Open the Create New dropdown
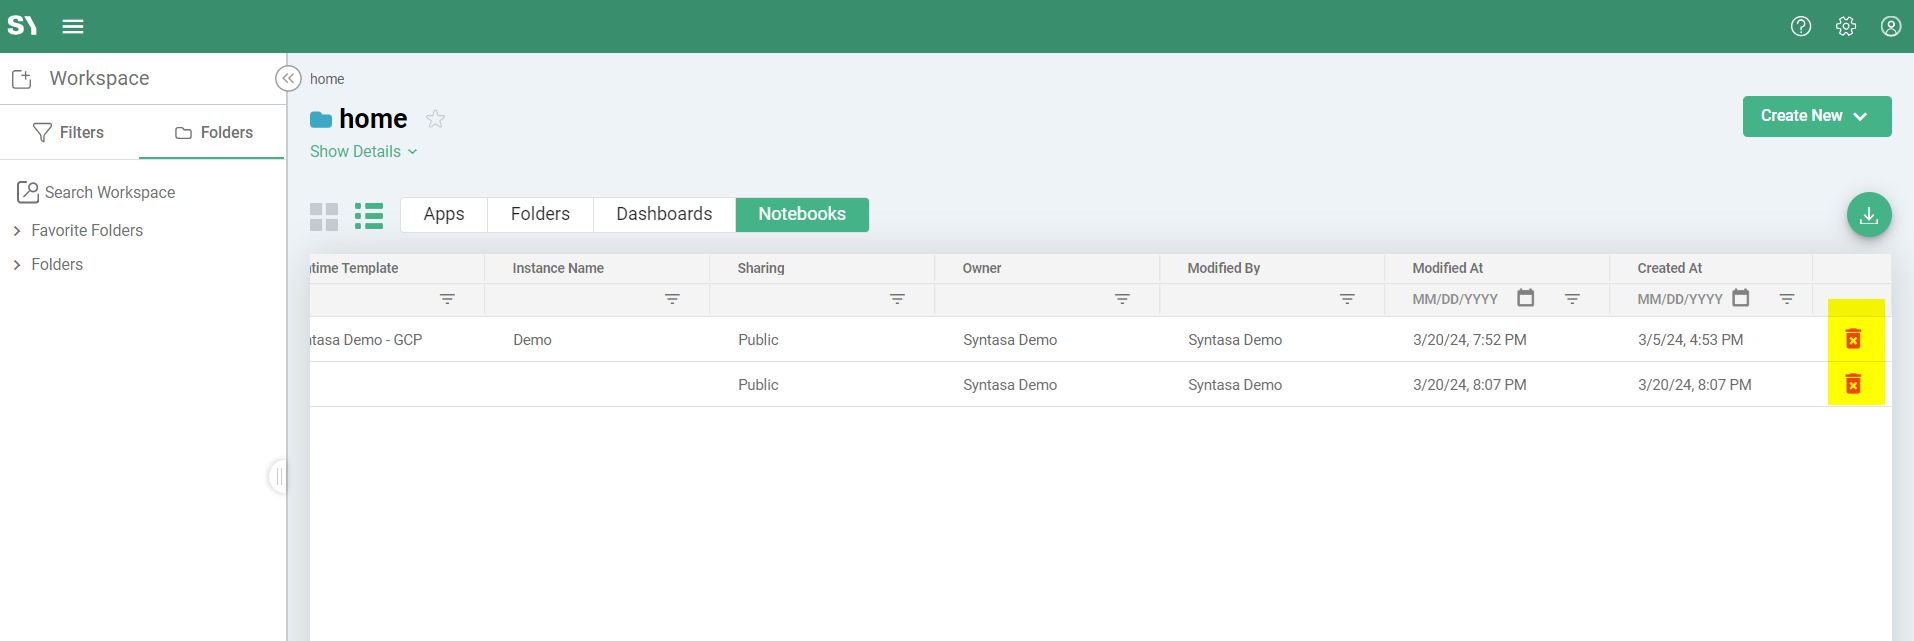The height and width of the screenshot is (641, 1914). (1816, 116)
